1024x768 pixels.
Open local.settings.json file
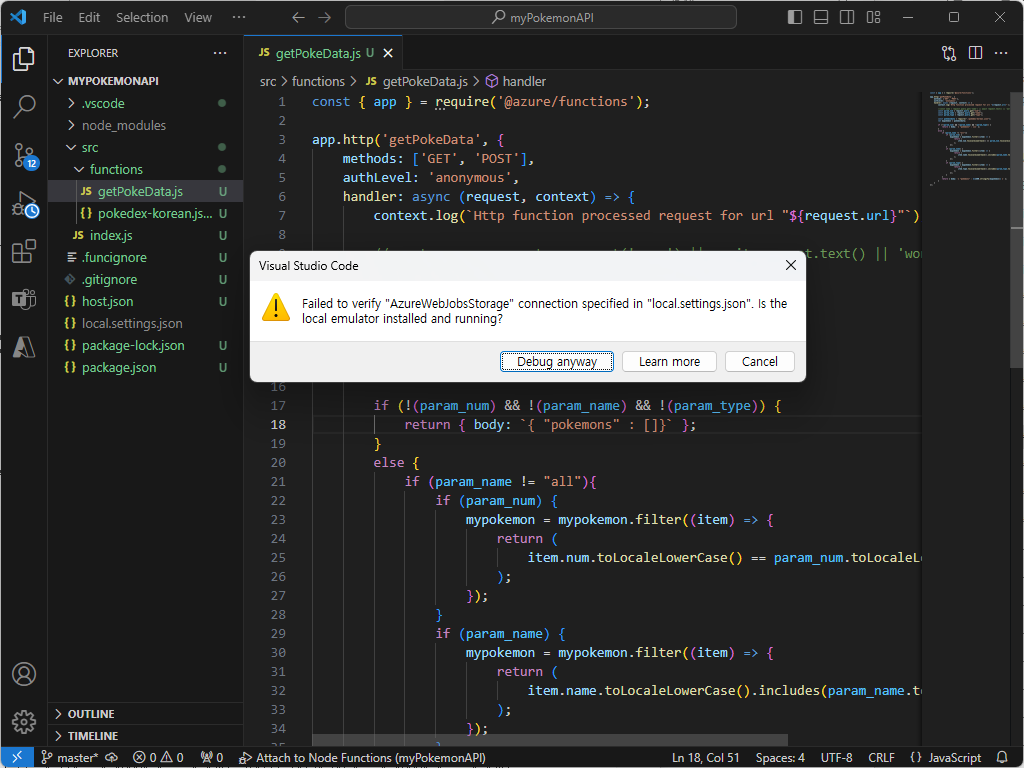pos(145,323)
